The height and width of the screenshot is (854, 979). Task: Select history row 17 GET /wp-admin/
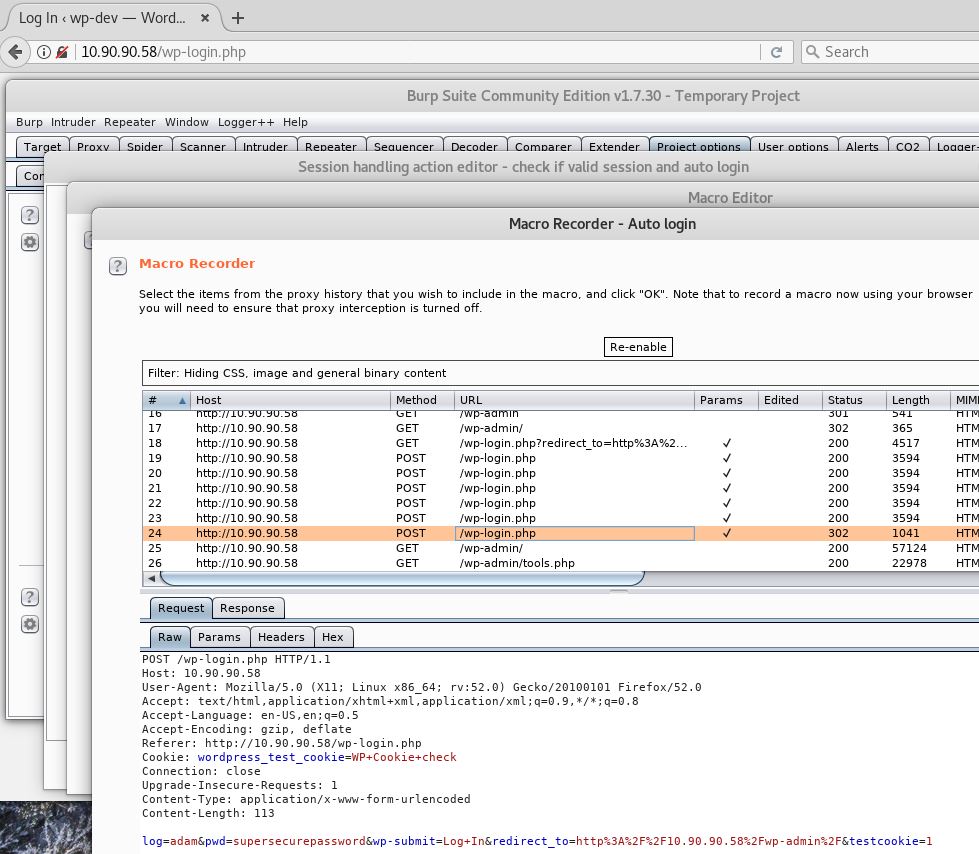[560, 428]
